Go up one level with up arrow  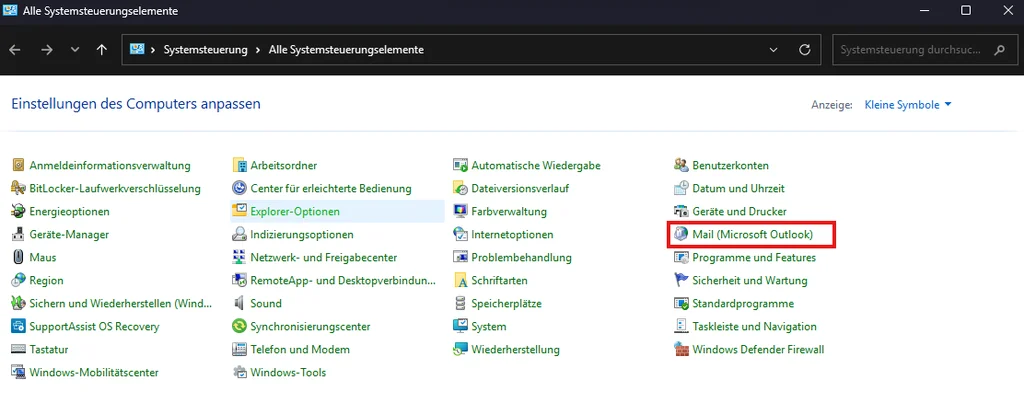pos(102,49)
